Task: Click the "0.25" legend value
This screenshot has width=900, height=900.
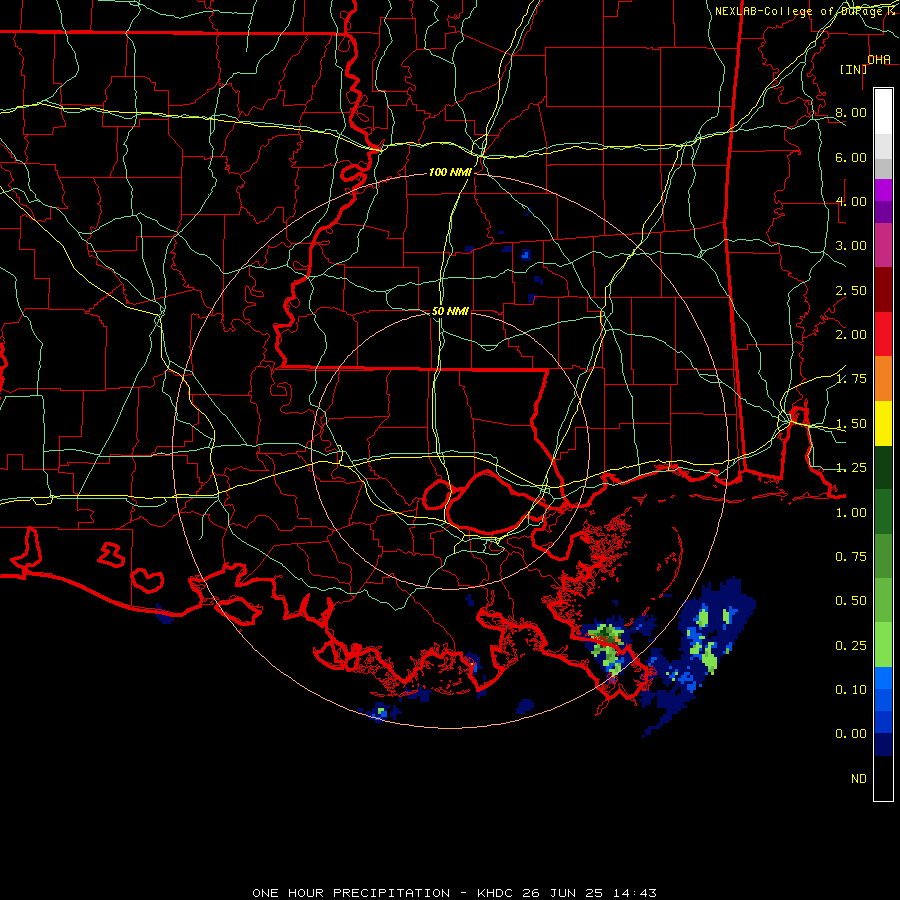Action: coord(851,646)
